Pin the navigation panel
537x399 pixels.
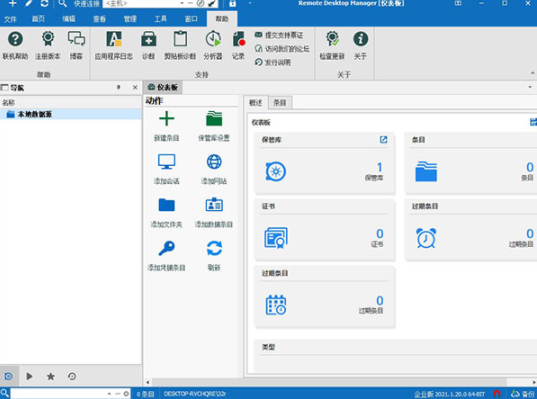point(118,87)
